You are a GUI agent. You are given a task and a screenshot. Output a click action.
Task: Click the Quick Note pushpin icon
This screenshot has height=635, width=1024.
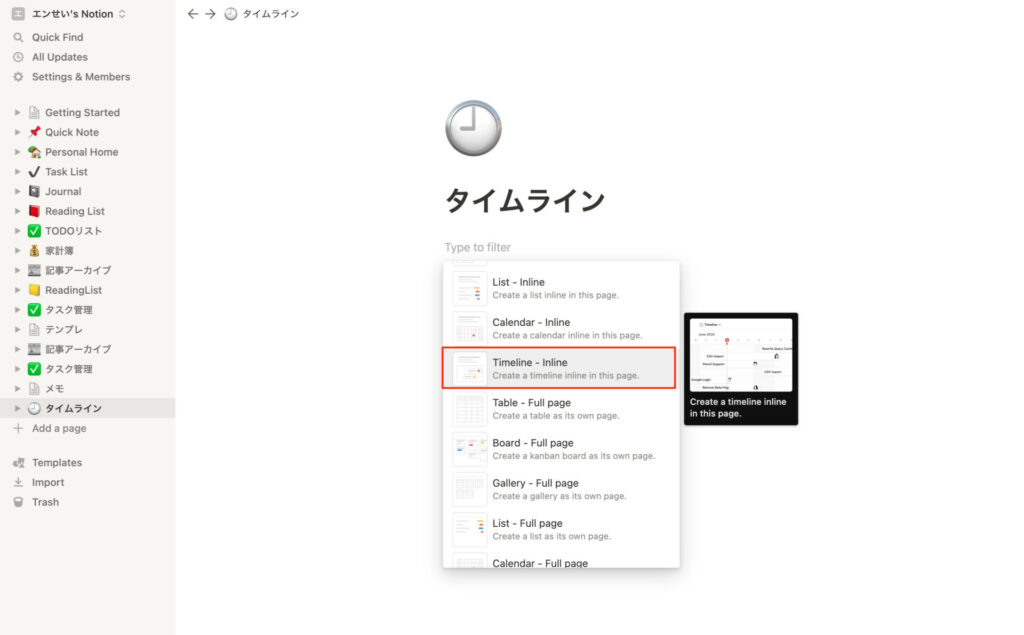(x=35, y=132)
